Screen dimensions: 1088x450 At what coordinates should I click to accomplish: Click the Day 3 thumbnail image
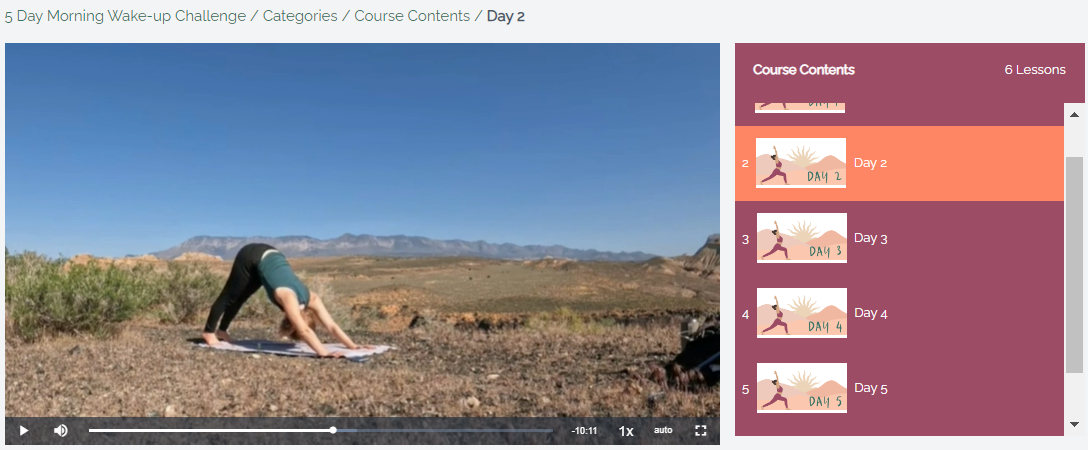801,238
